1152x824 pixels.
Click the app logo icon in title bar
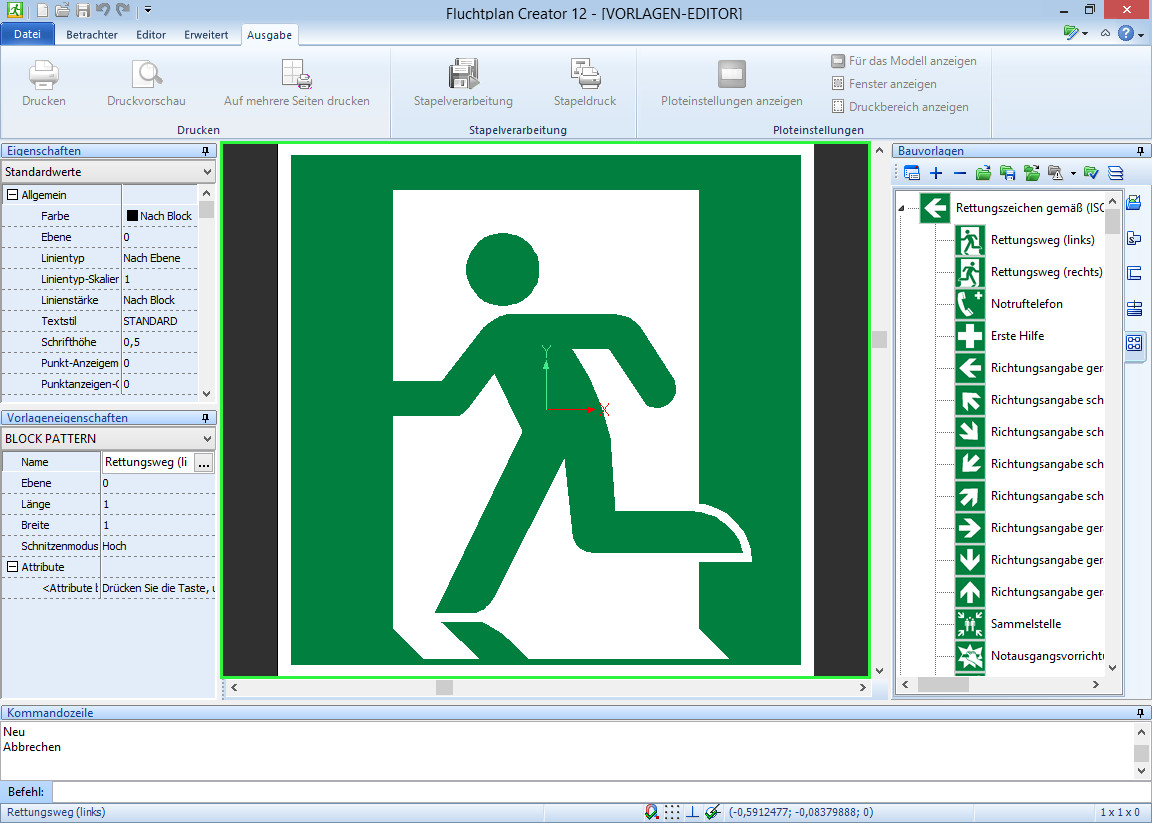coord(14,10)
